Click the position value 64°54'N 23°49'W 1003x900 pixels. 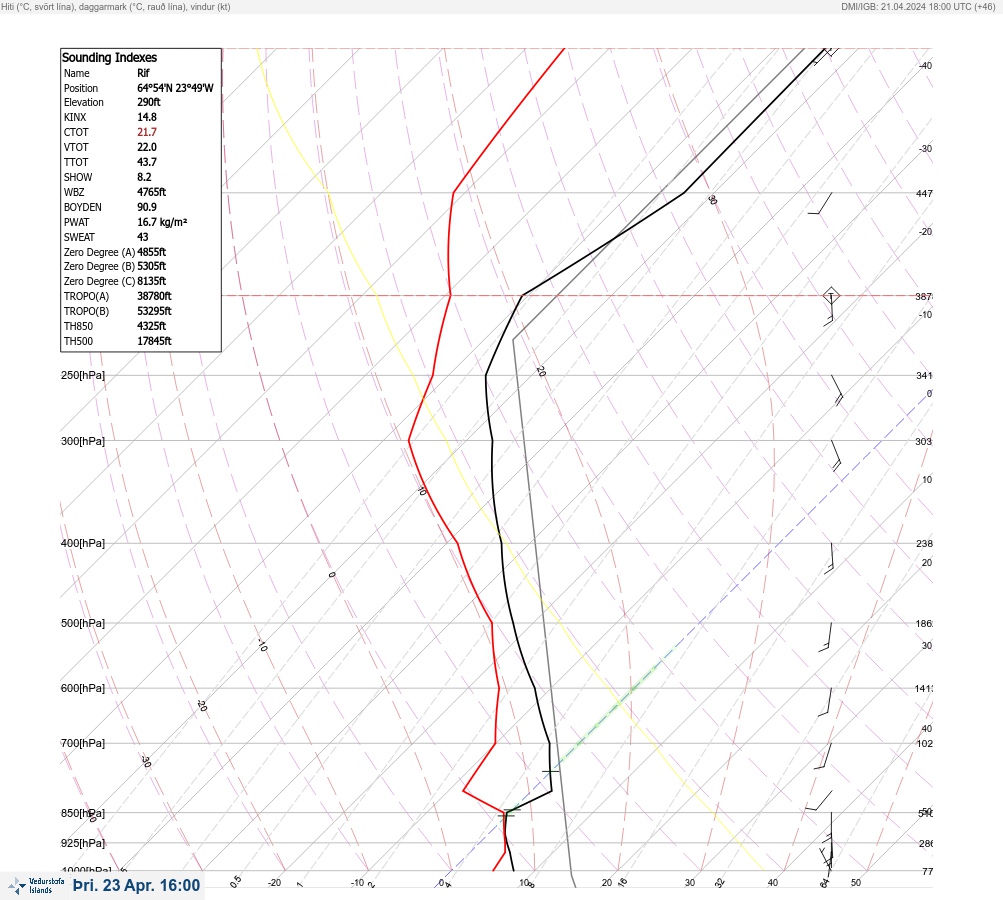coord(175,88)
